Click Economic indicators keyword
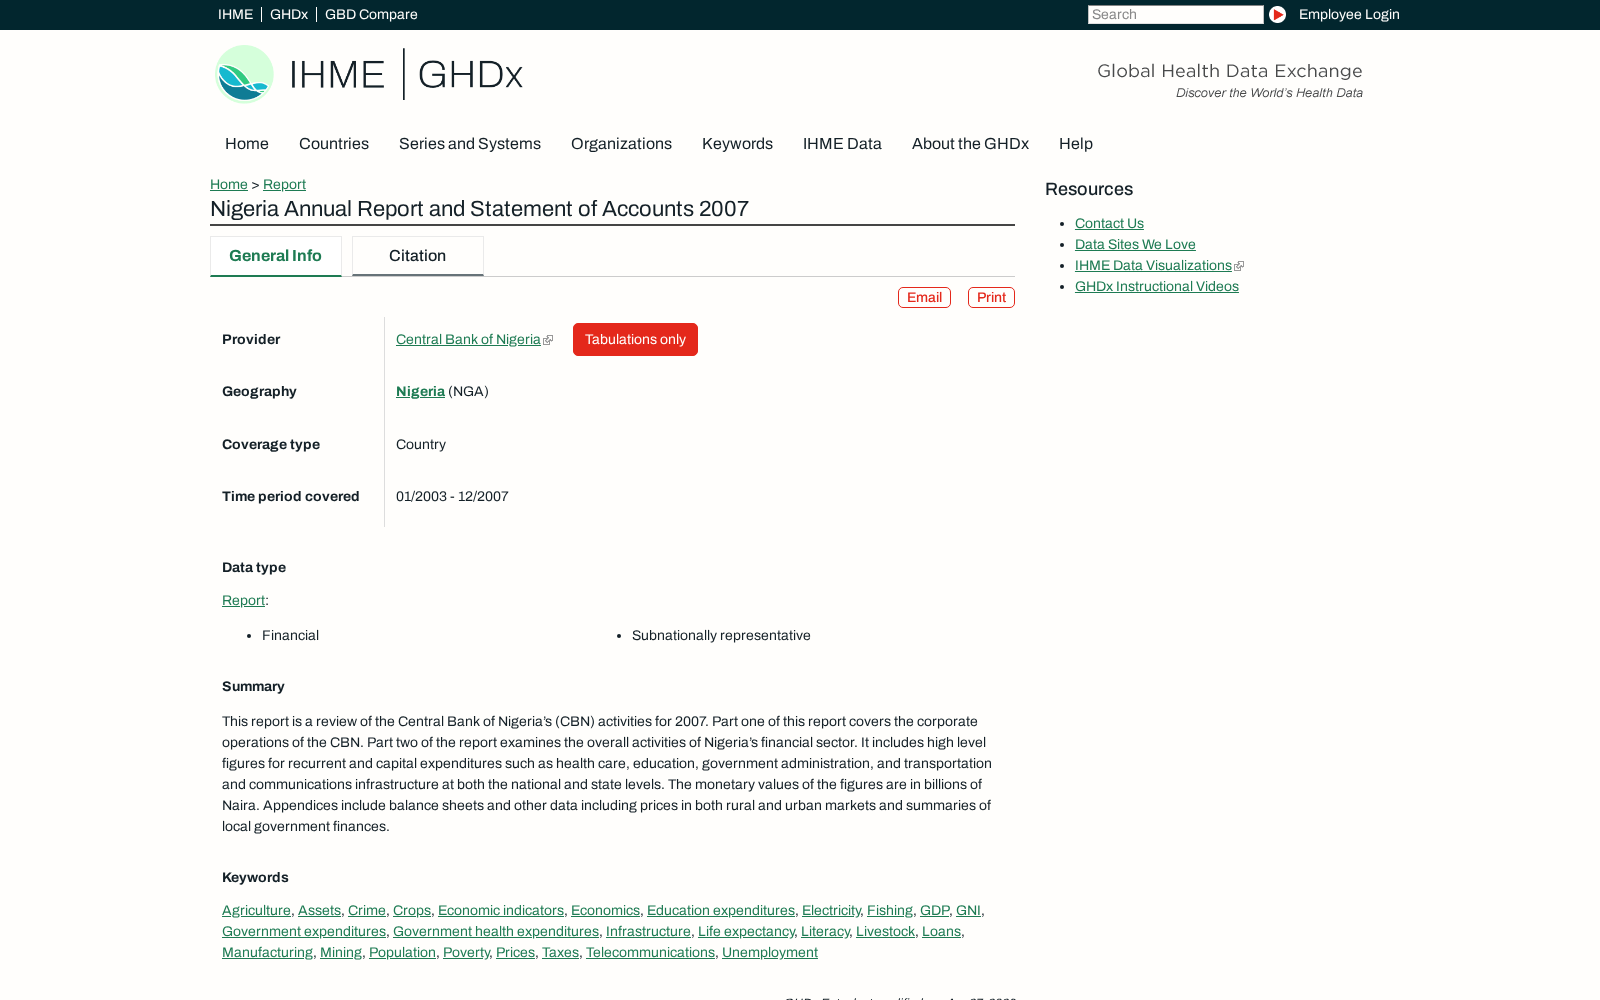1600x1000 pixels. [x=501, y=911]
